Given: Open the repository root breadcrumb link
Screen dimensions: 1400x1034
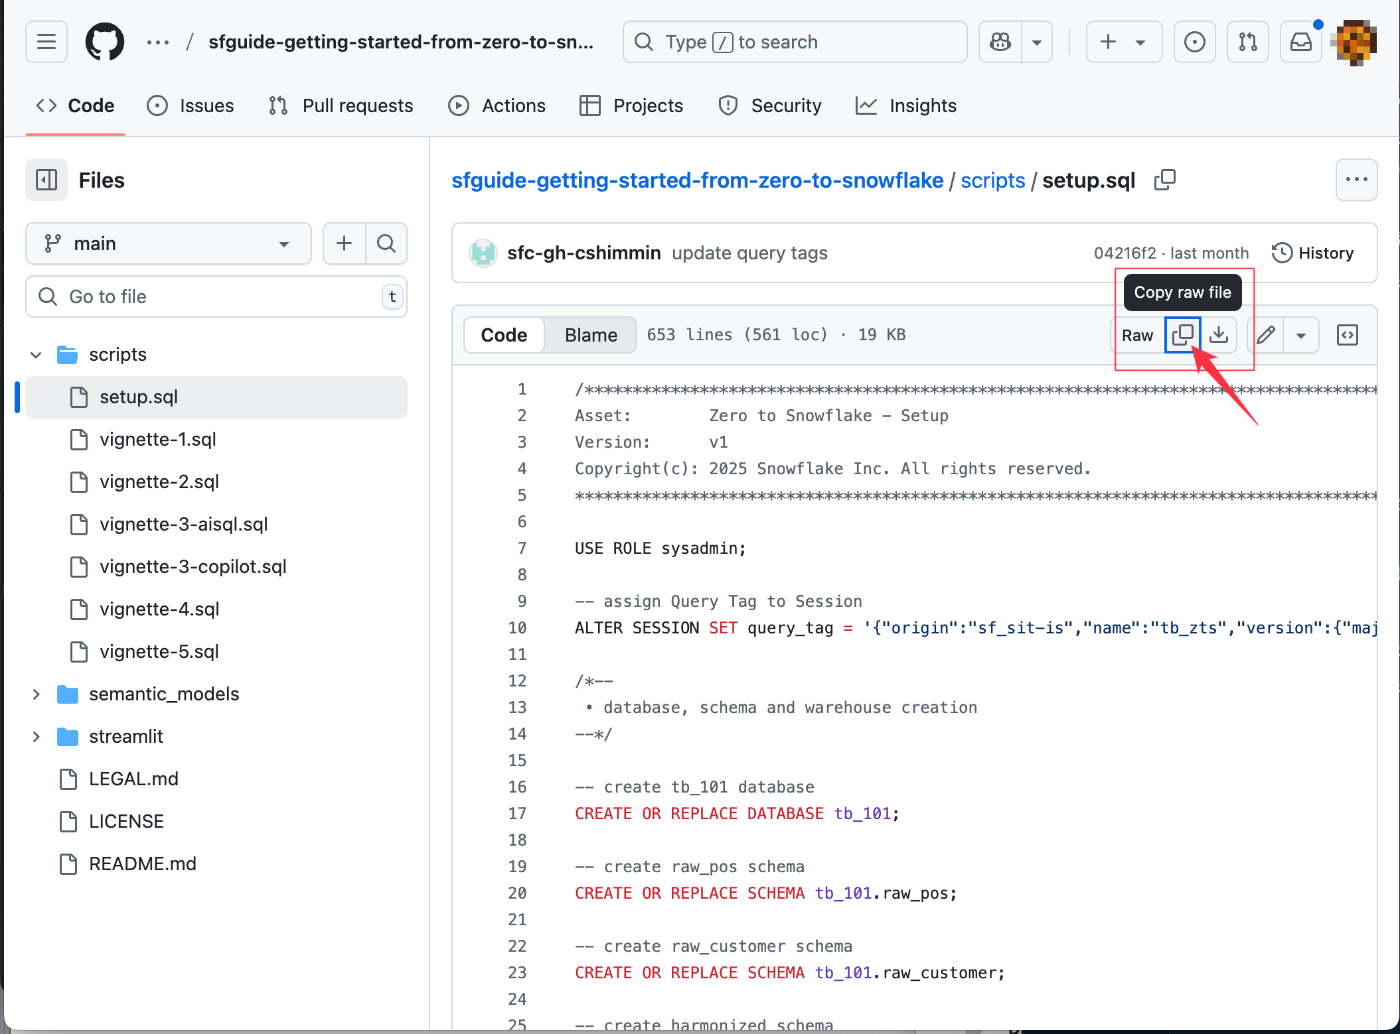Looking at the screenshot, I should [697, 180].
